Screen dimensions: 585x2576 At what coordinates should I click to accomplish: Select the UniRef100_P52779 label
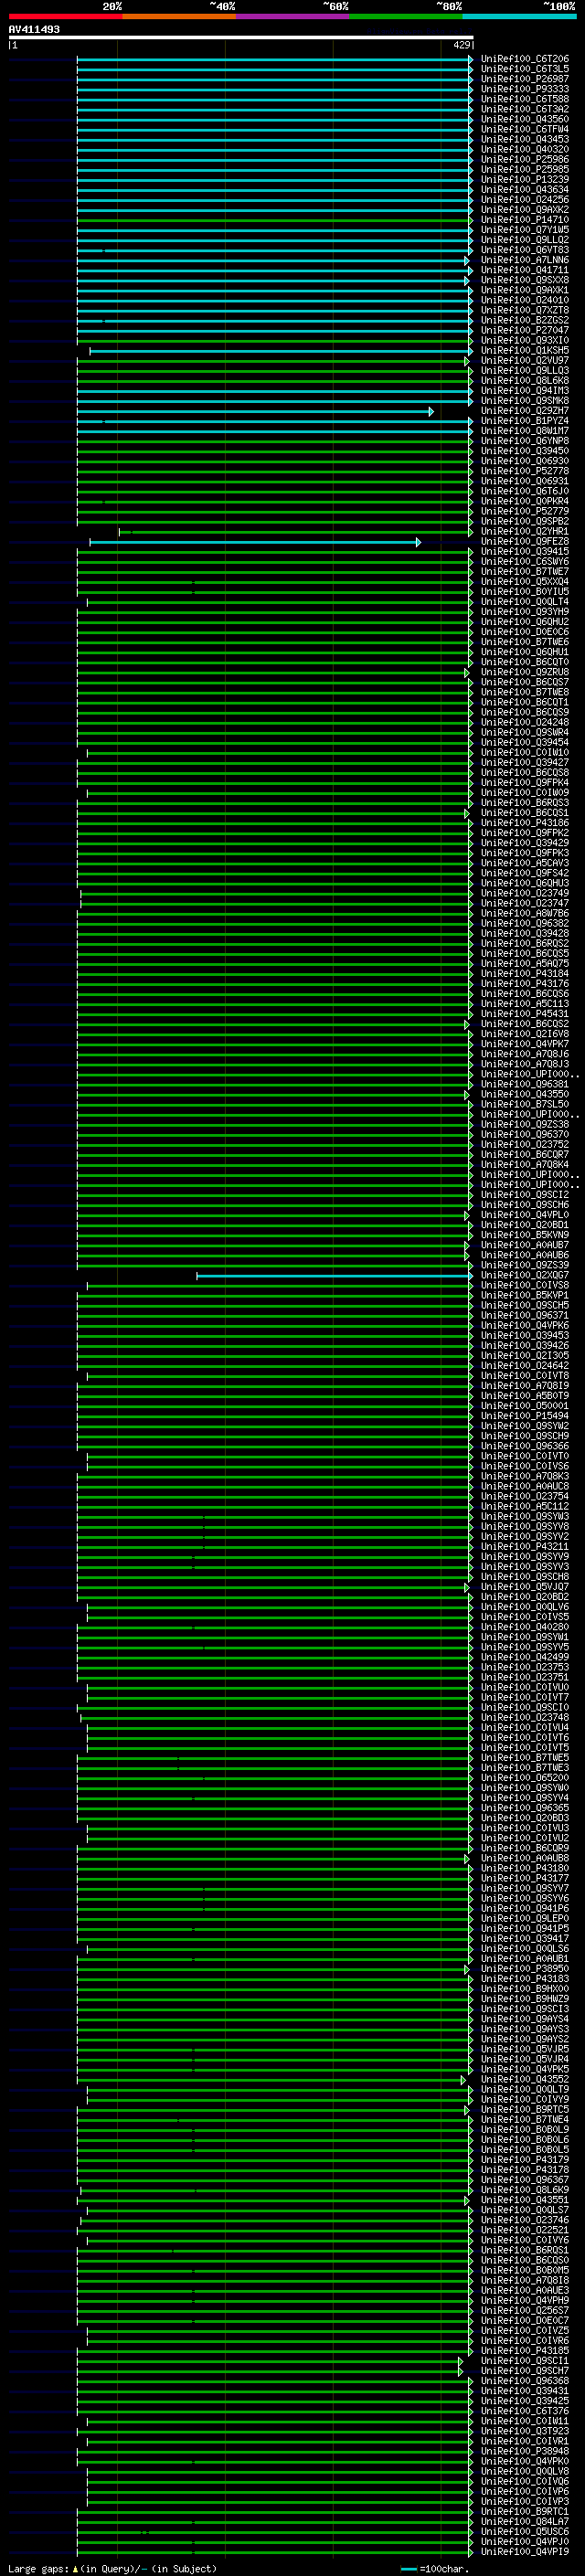point(525,511)
